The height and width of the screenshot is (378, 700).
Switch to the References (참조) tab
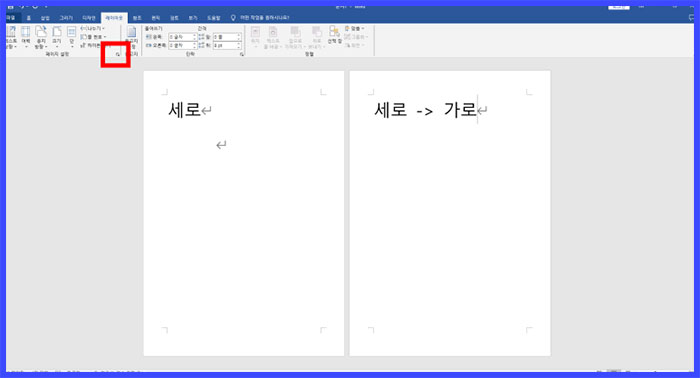[137, 18]
